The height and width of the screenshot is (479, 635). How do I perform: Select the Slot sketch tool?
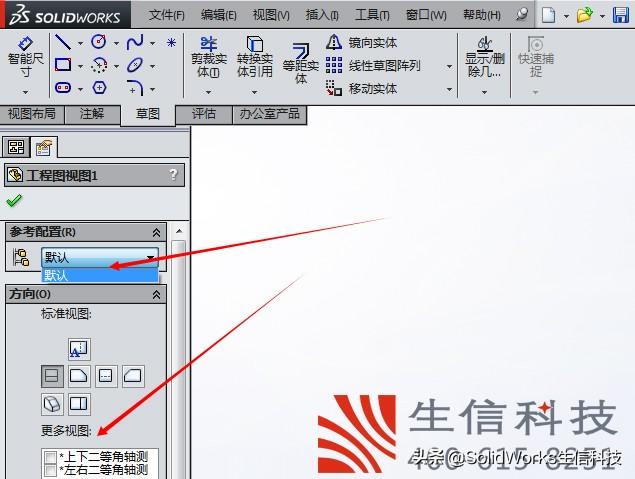point(63,87)
